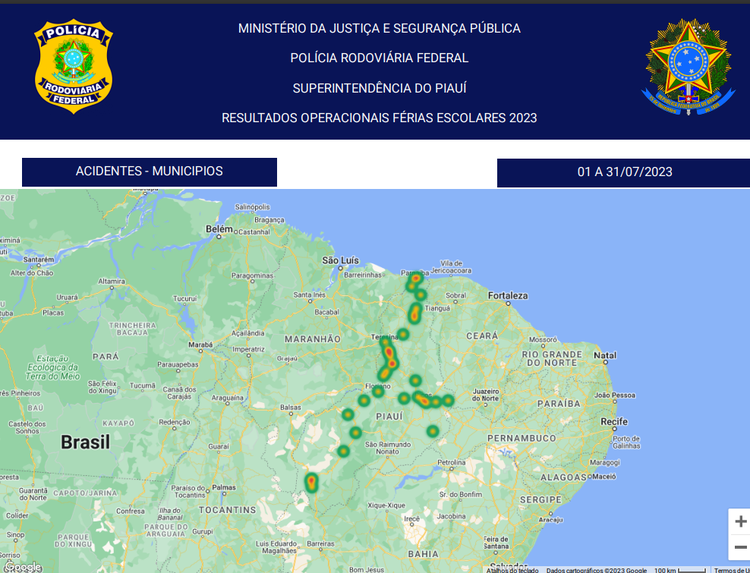Click the Imperatriz city label
The height and width of the screenshot is (573, 750).
tap(248, 349)
